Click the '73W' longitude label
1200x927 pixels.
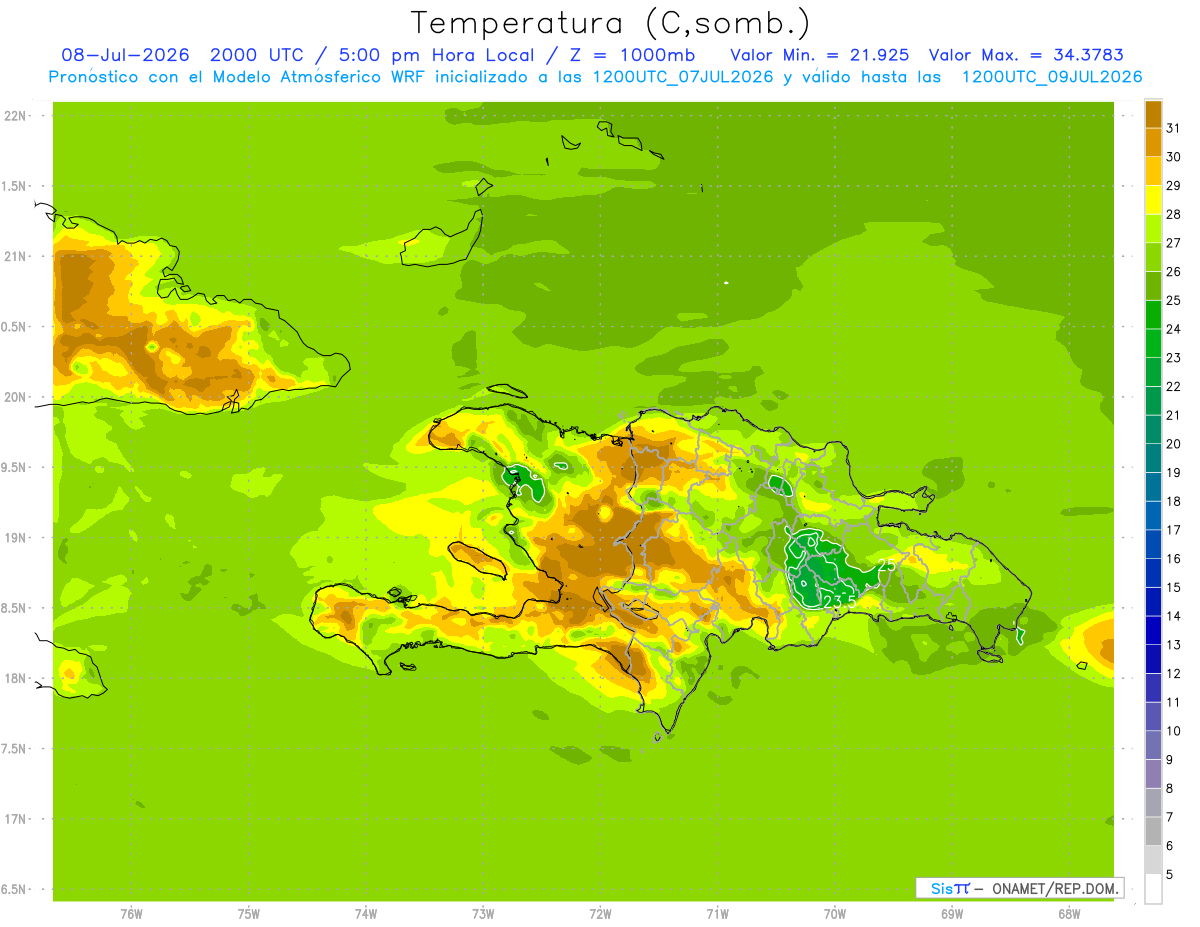(483, 914)
